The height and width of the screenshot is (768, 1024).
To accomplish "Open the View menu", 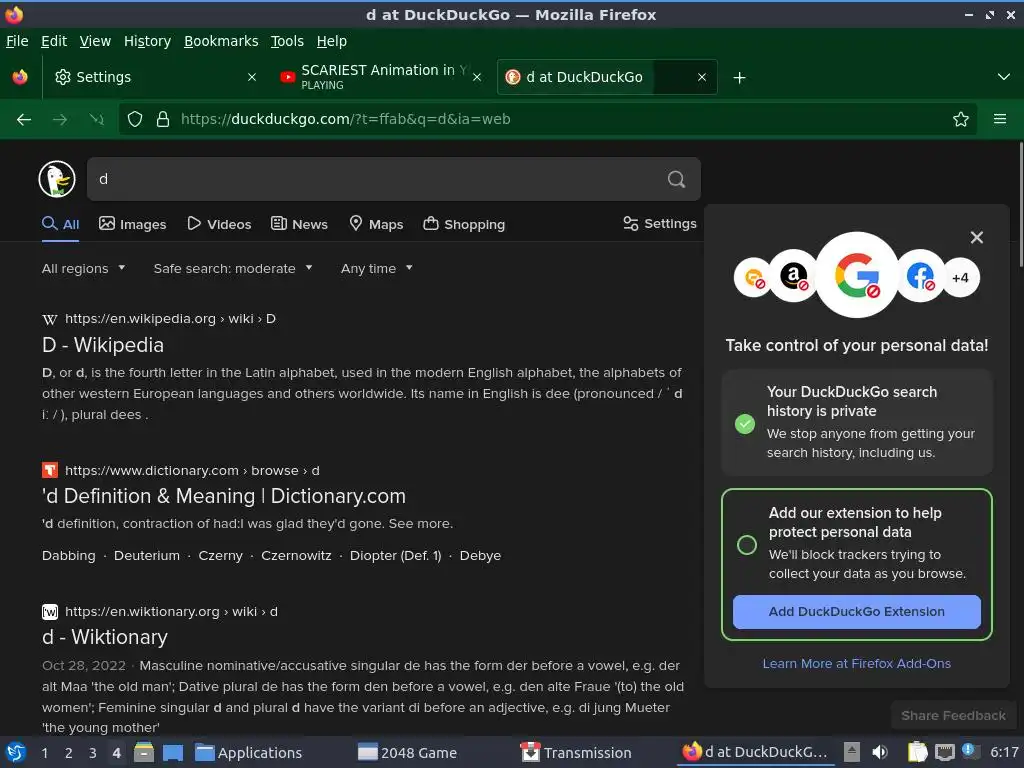I will [95, 41].
